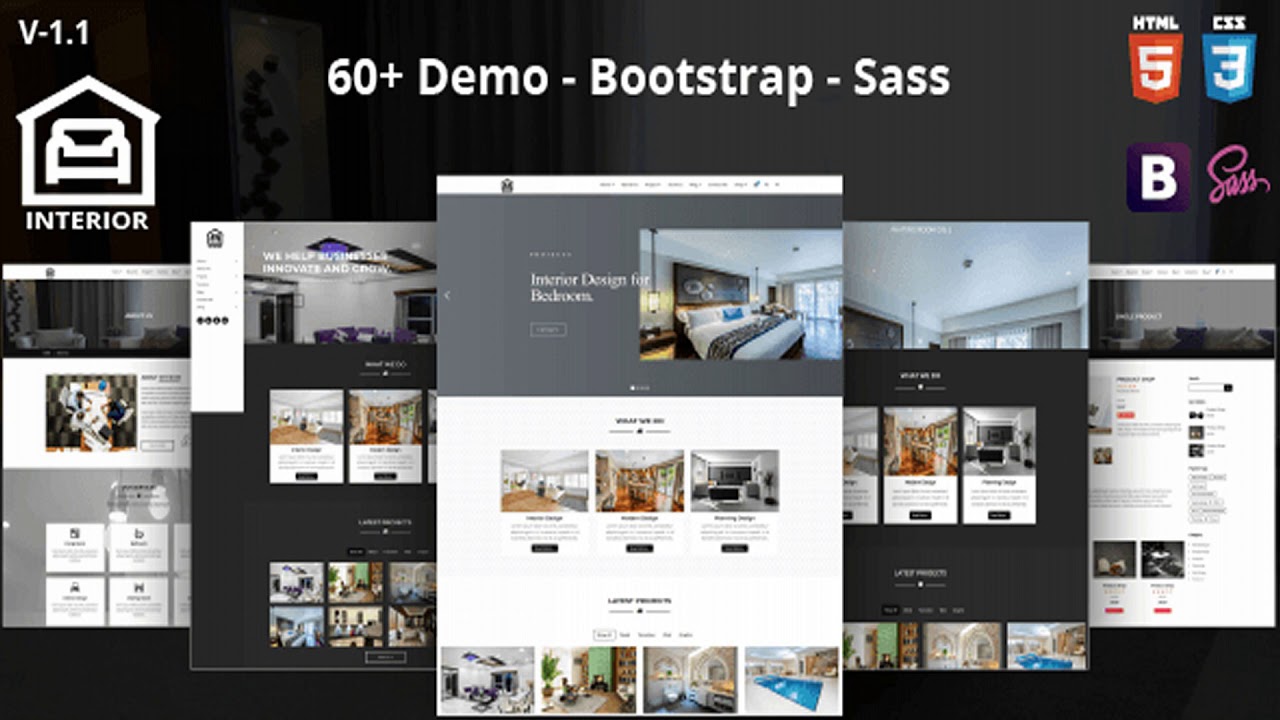Click the social icons row in the white sidebar

click(x=213, y=320)
